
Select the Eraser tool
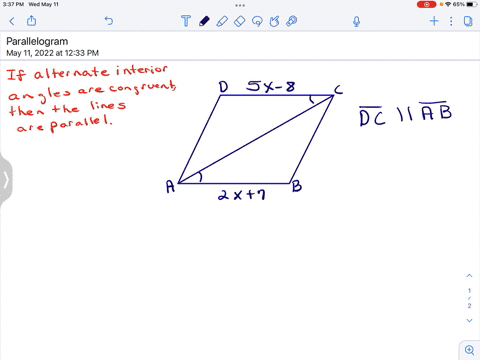(x=240, y=21)
